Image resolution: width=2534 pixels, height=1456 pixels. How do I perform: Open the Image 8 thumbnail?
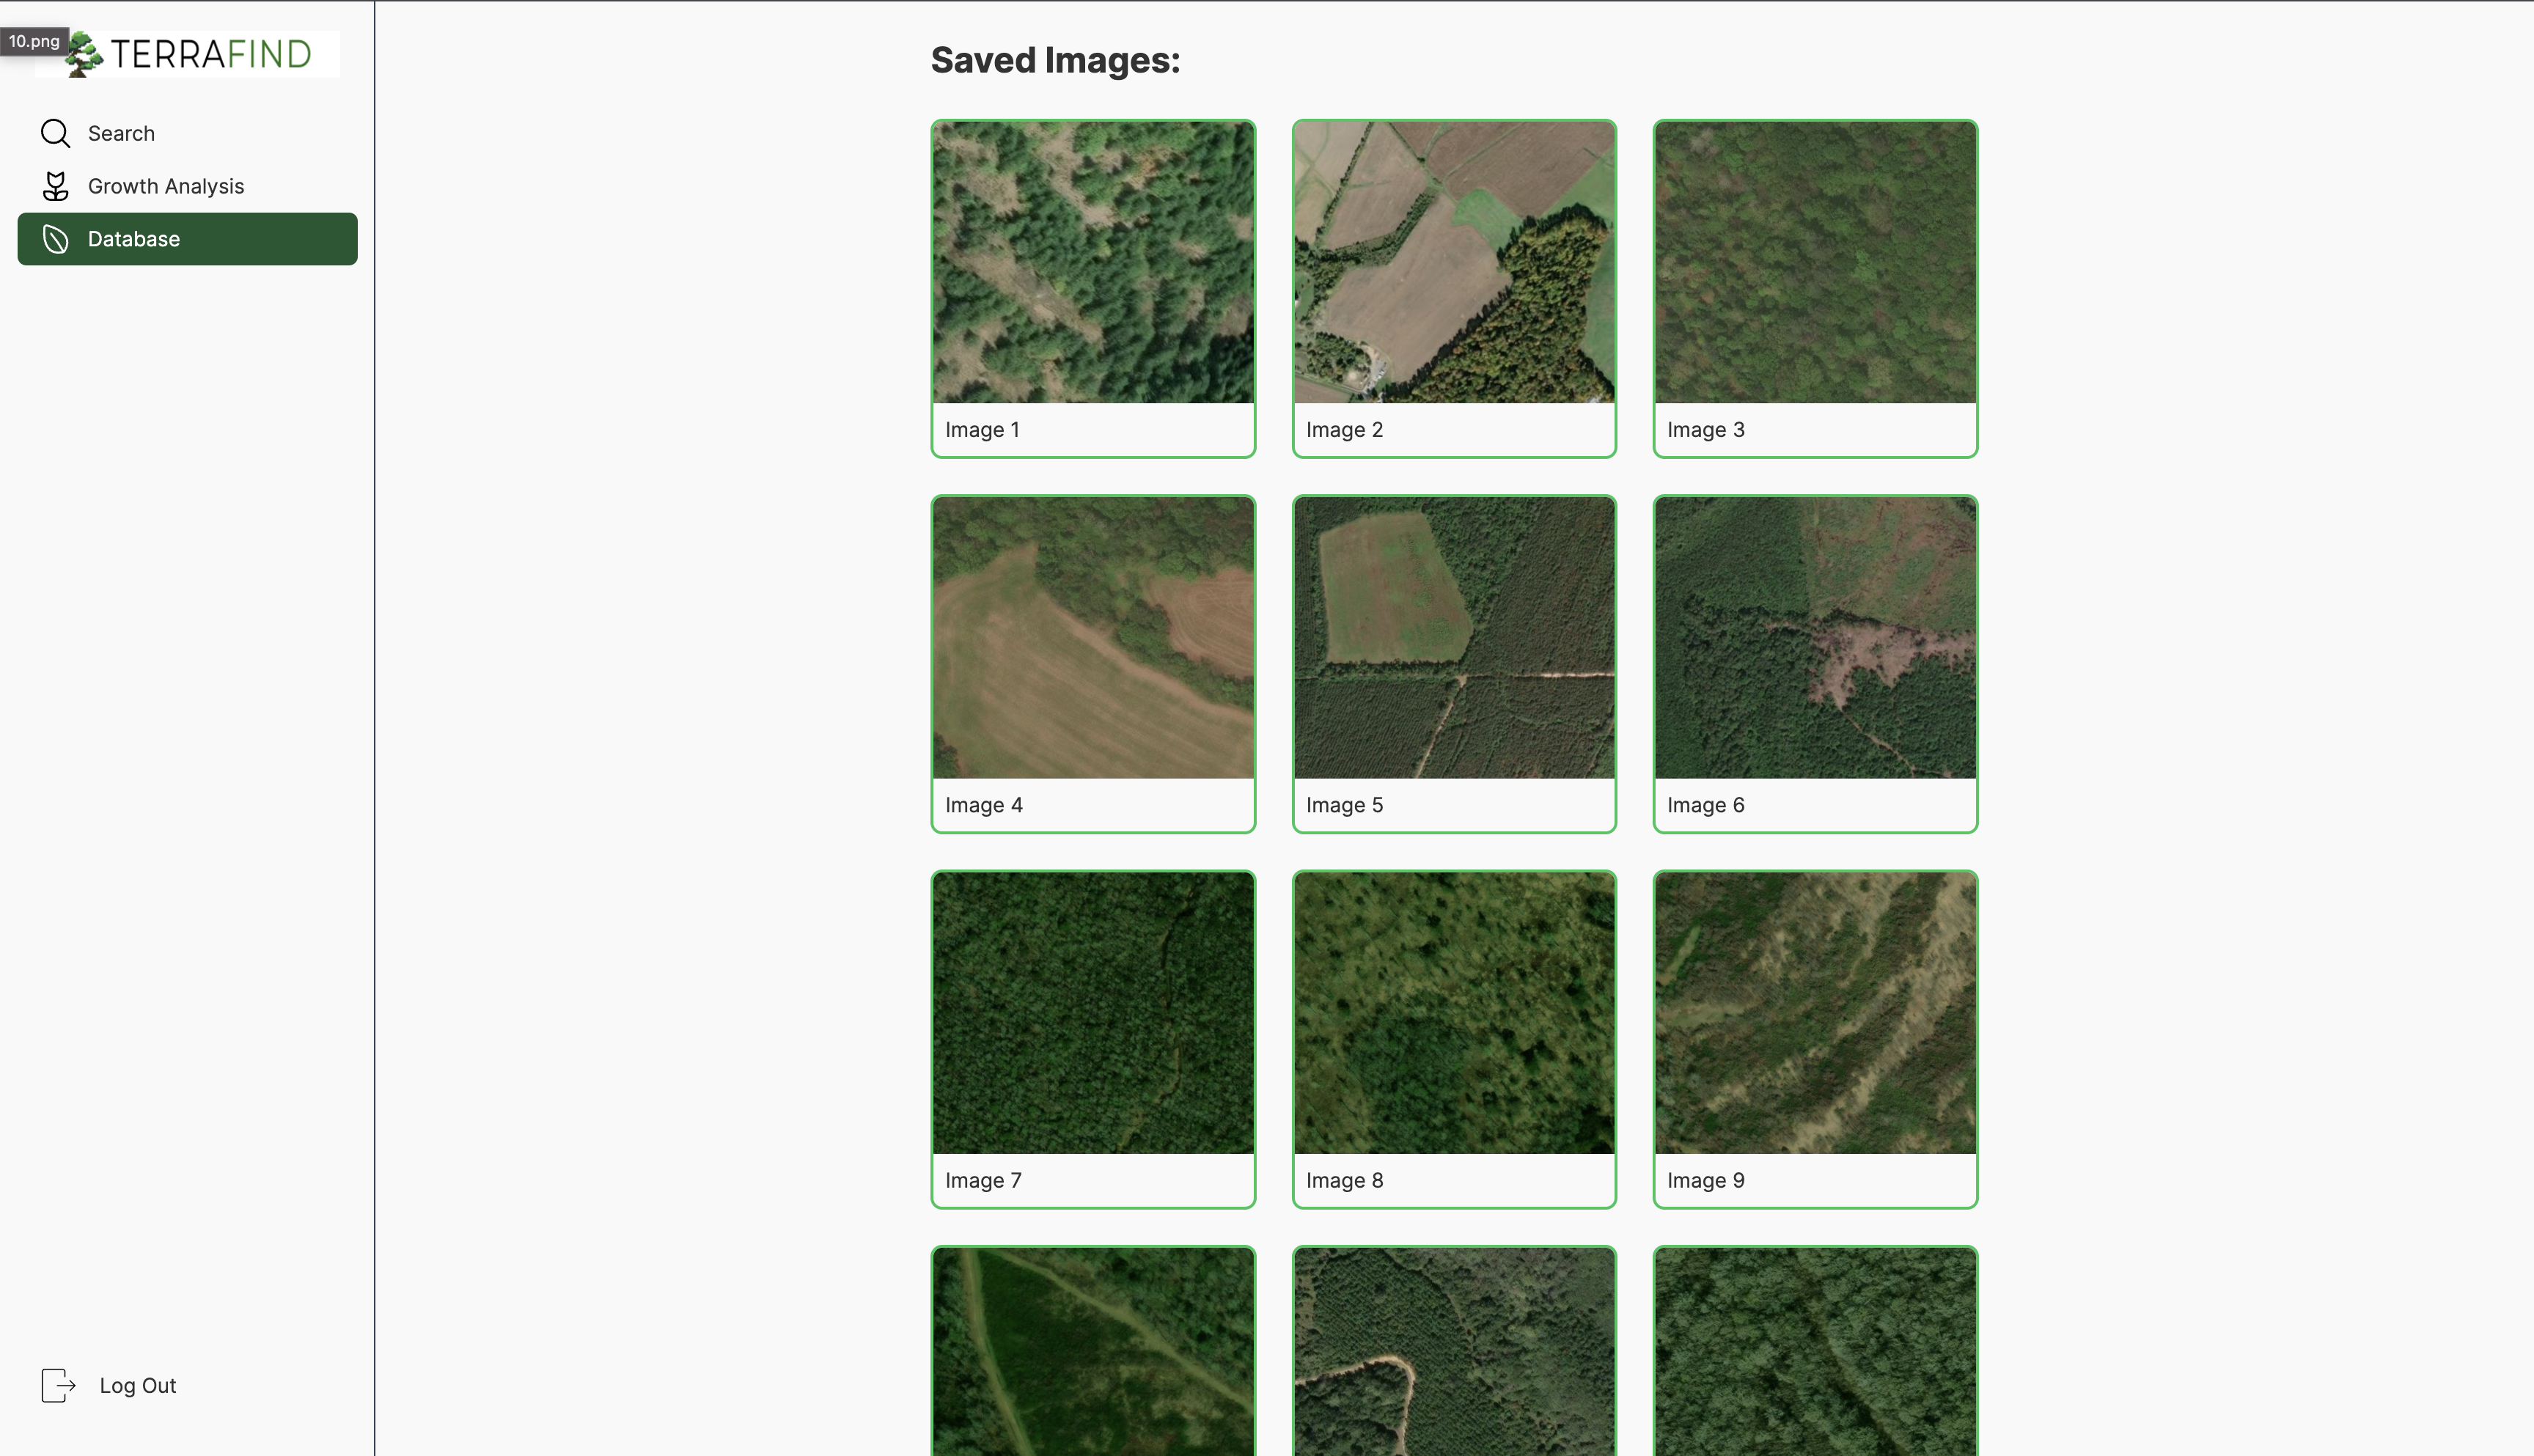[x=1454, y=1012]
